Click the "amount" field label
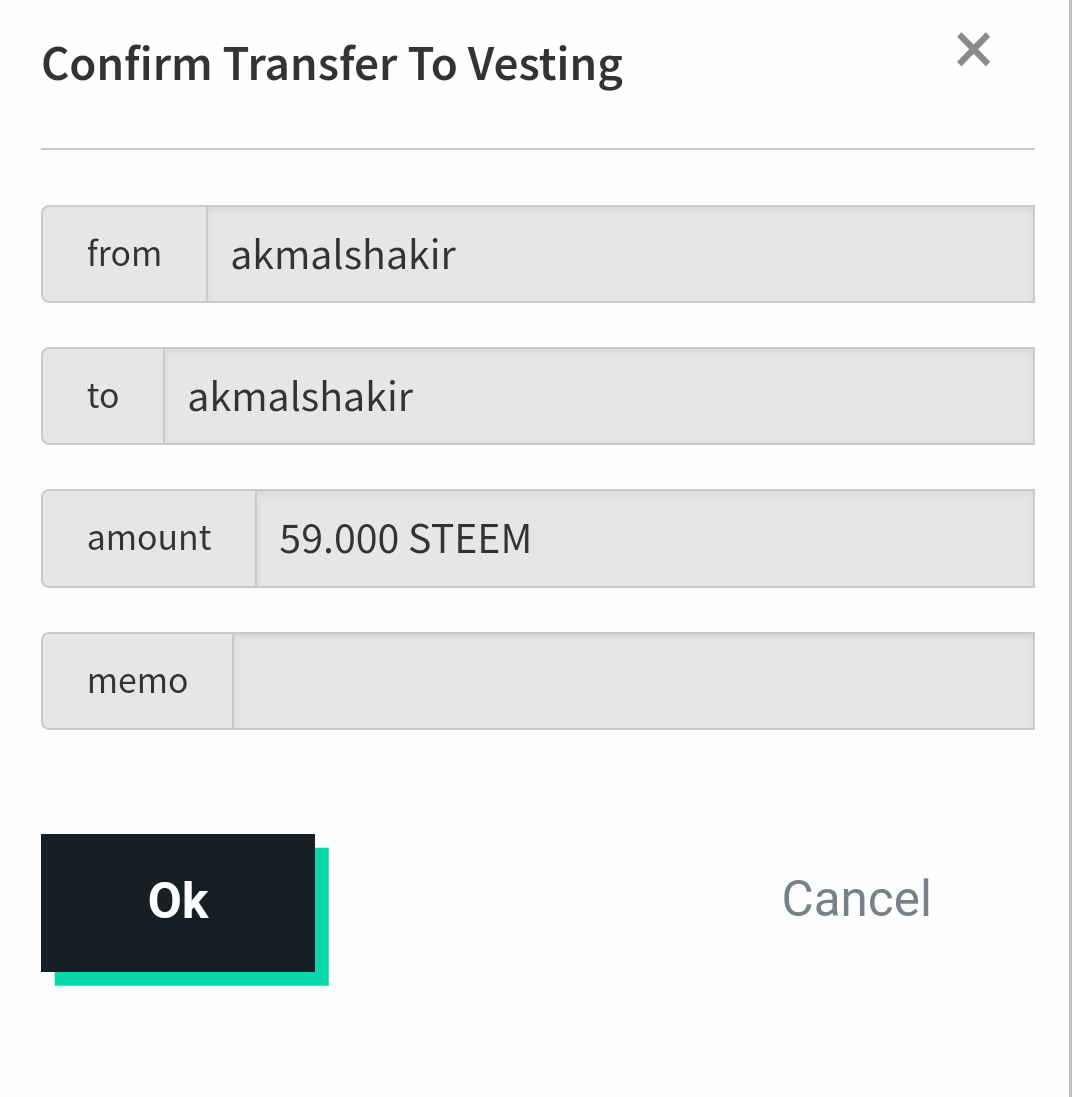1072x1097 pixels. pos(149,538)
